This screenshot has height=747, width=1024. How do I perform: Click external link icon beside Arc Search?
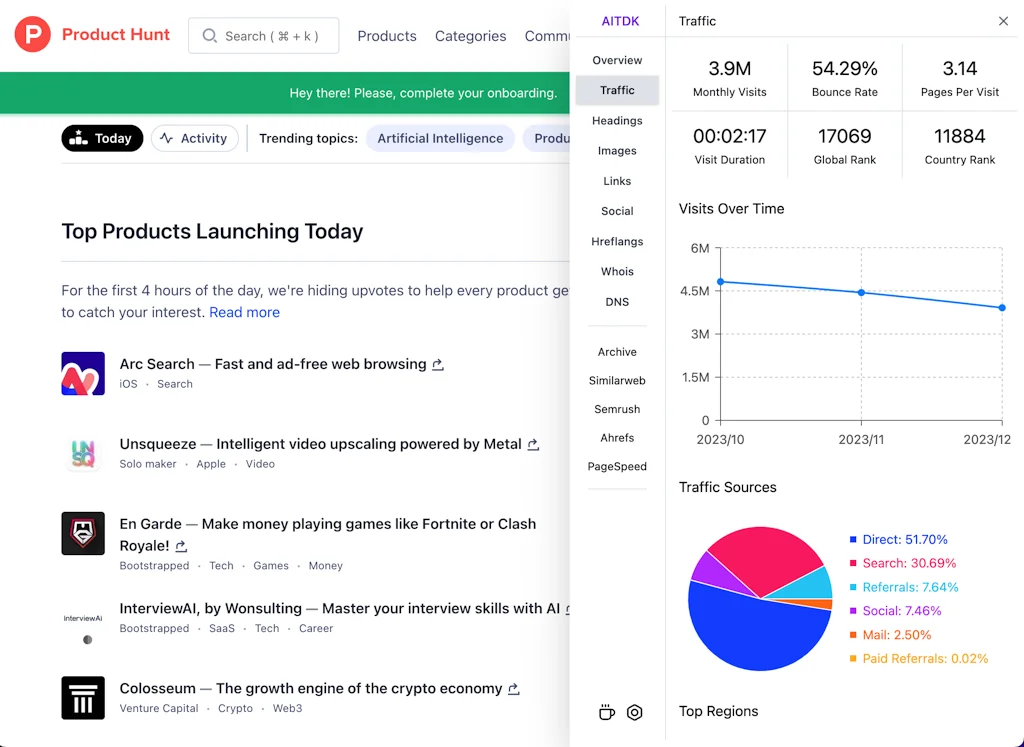point(438,365)
